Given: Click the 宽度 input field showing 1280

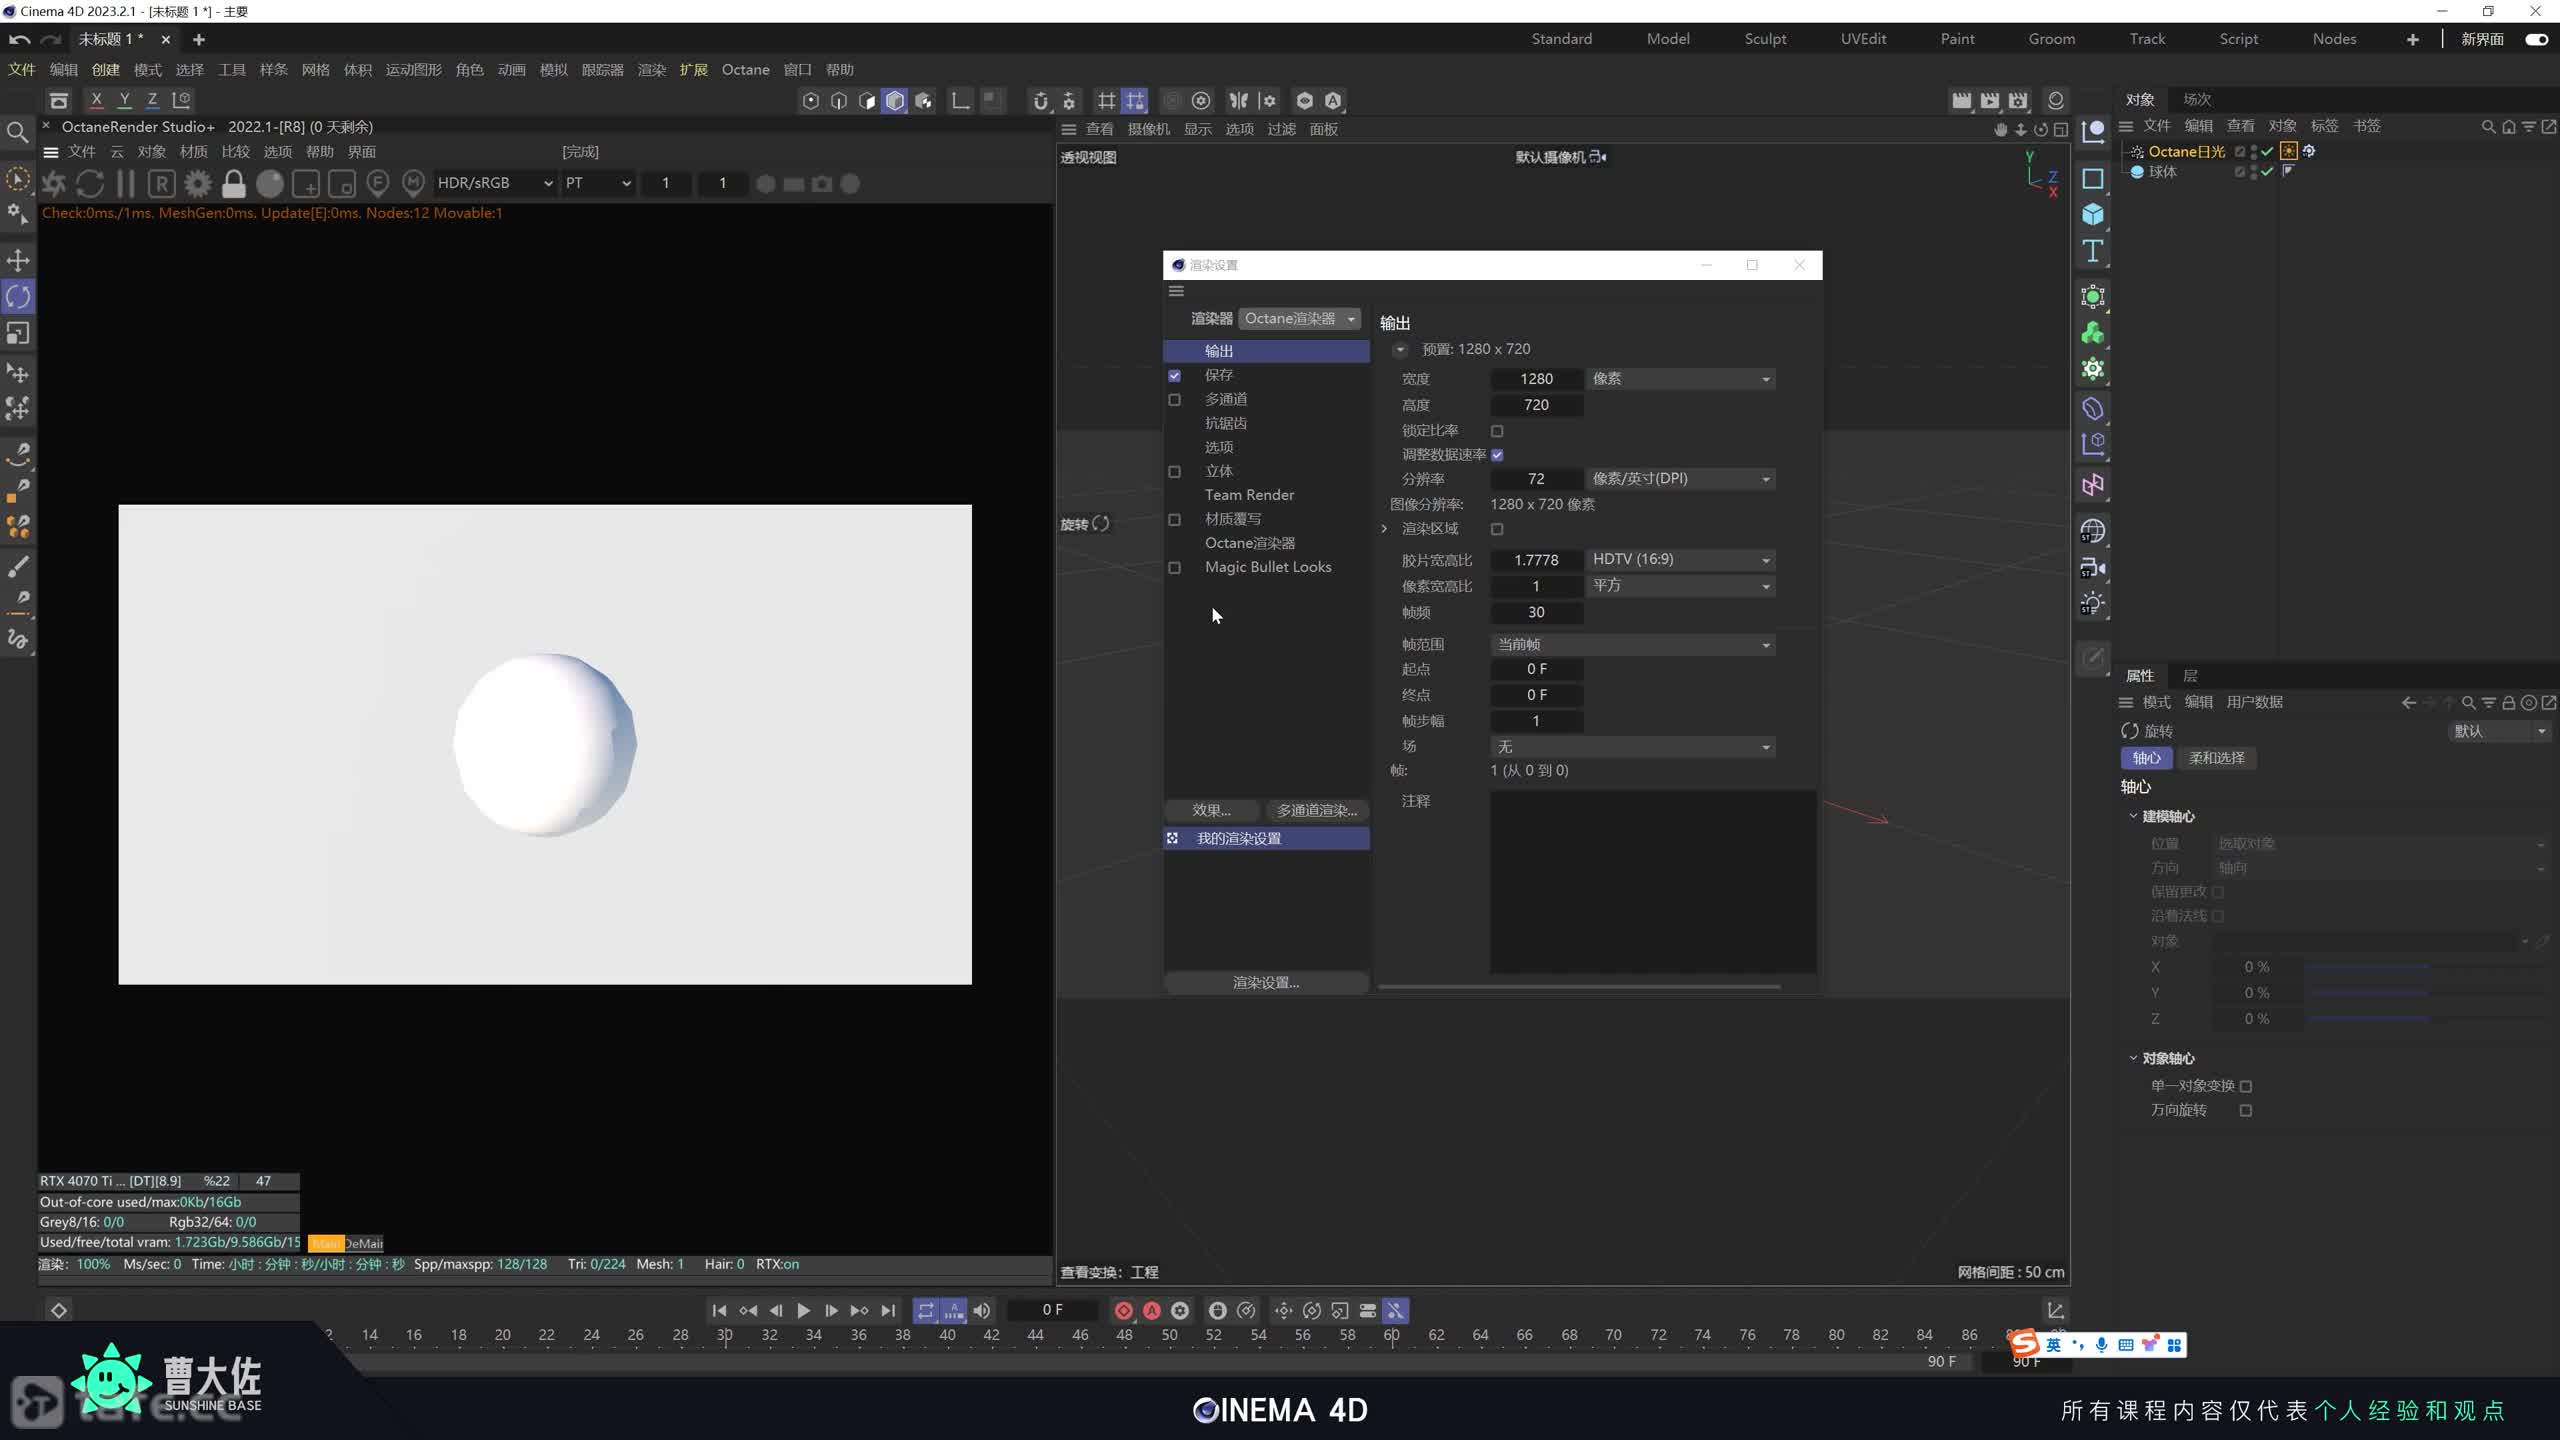Looking at the screenshot, I should [1536, 379].
